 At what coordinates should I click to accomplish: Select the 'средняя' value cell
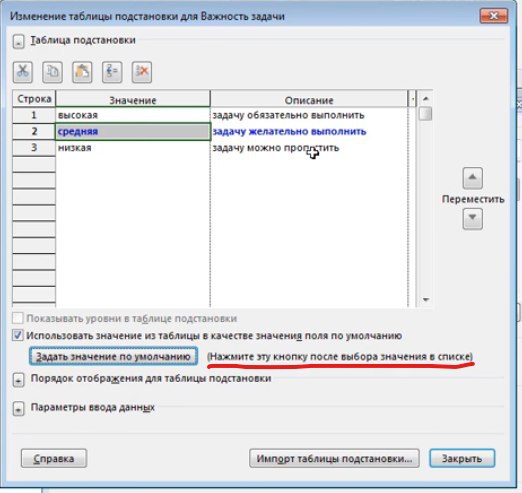(x=133, y=131)
